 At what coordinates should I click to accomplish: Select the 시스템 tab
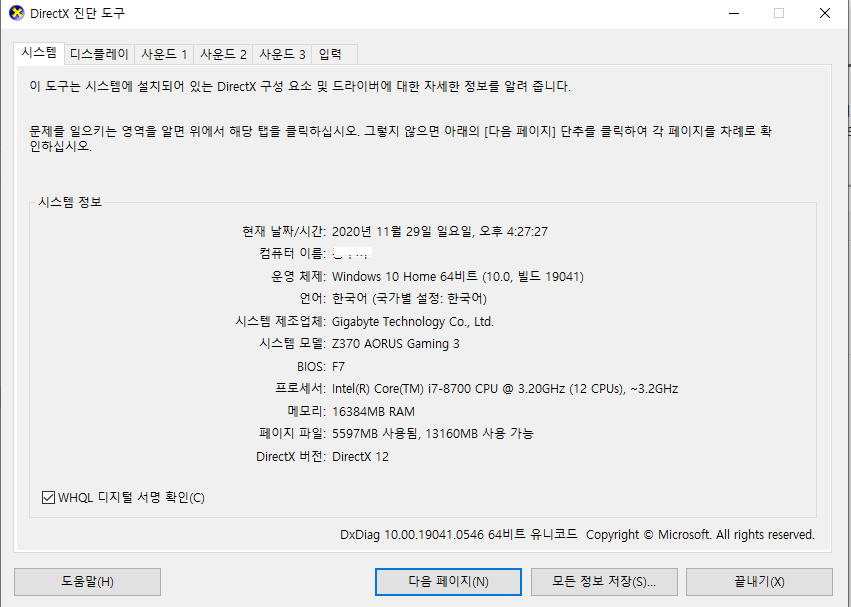point(39,53)
